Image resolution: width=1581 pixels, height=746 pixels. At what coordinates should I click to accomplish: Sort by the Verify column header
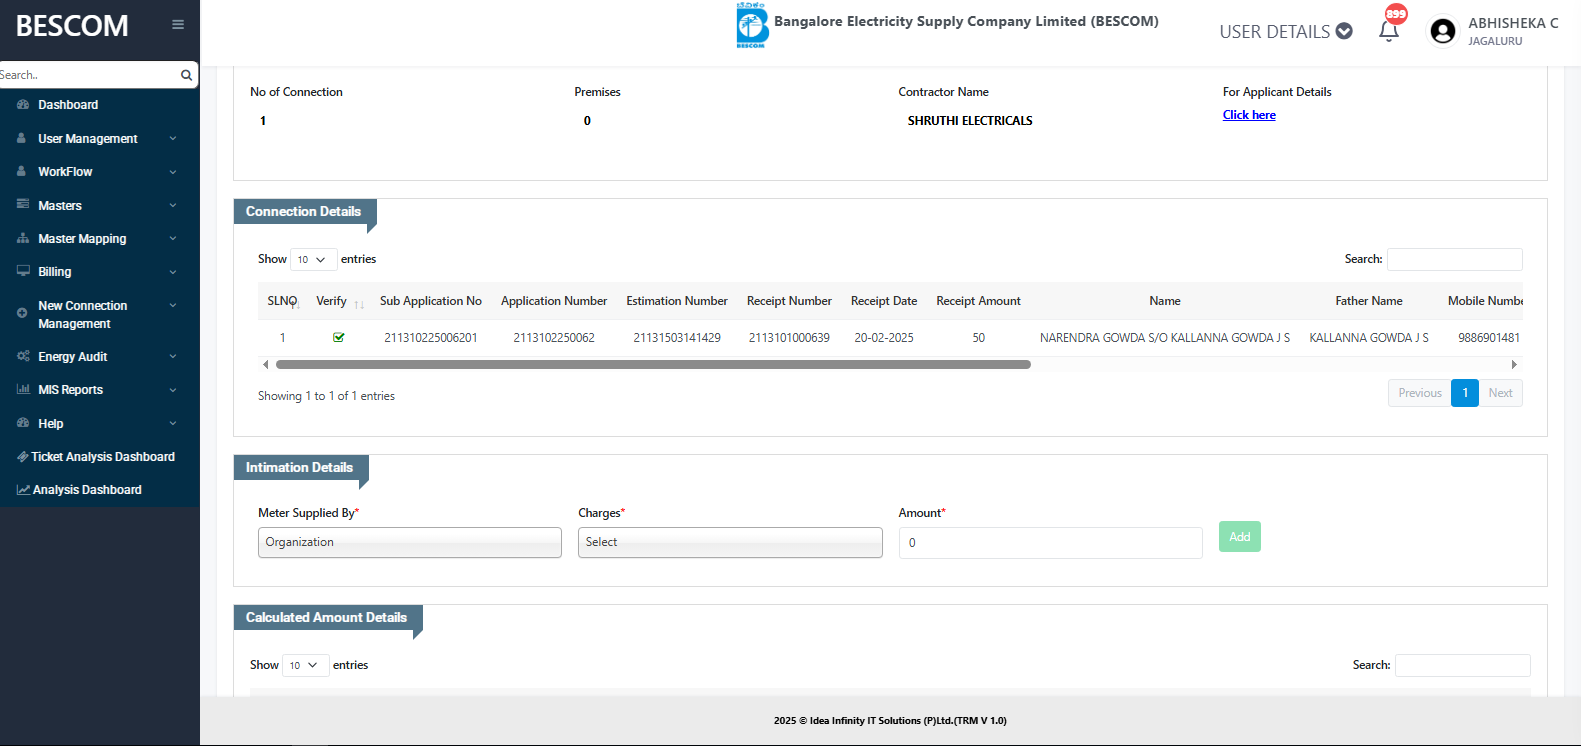pos(338,301)
